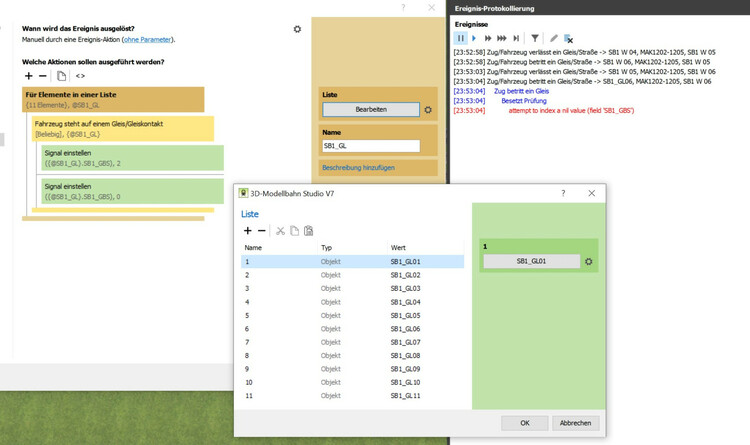The height and width of the screenshot is (445, 750).
Task: Click the red 'attempt to index a nil value' error
Action: [x=571, y=111]
